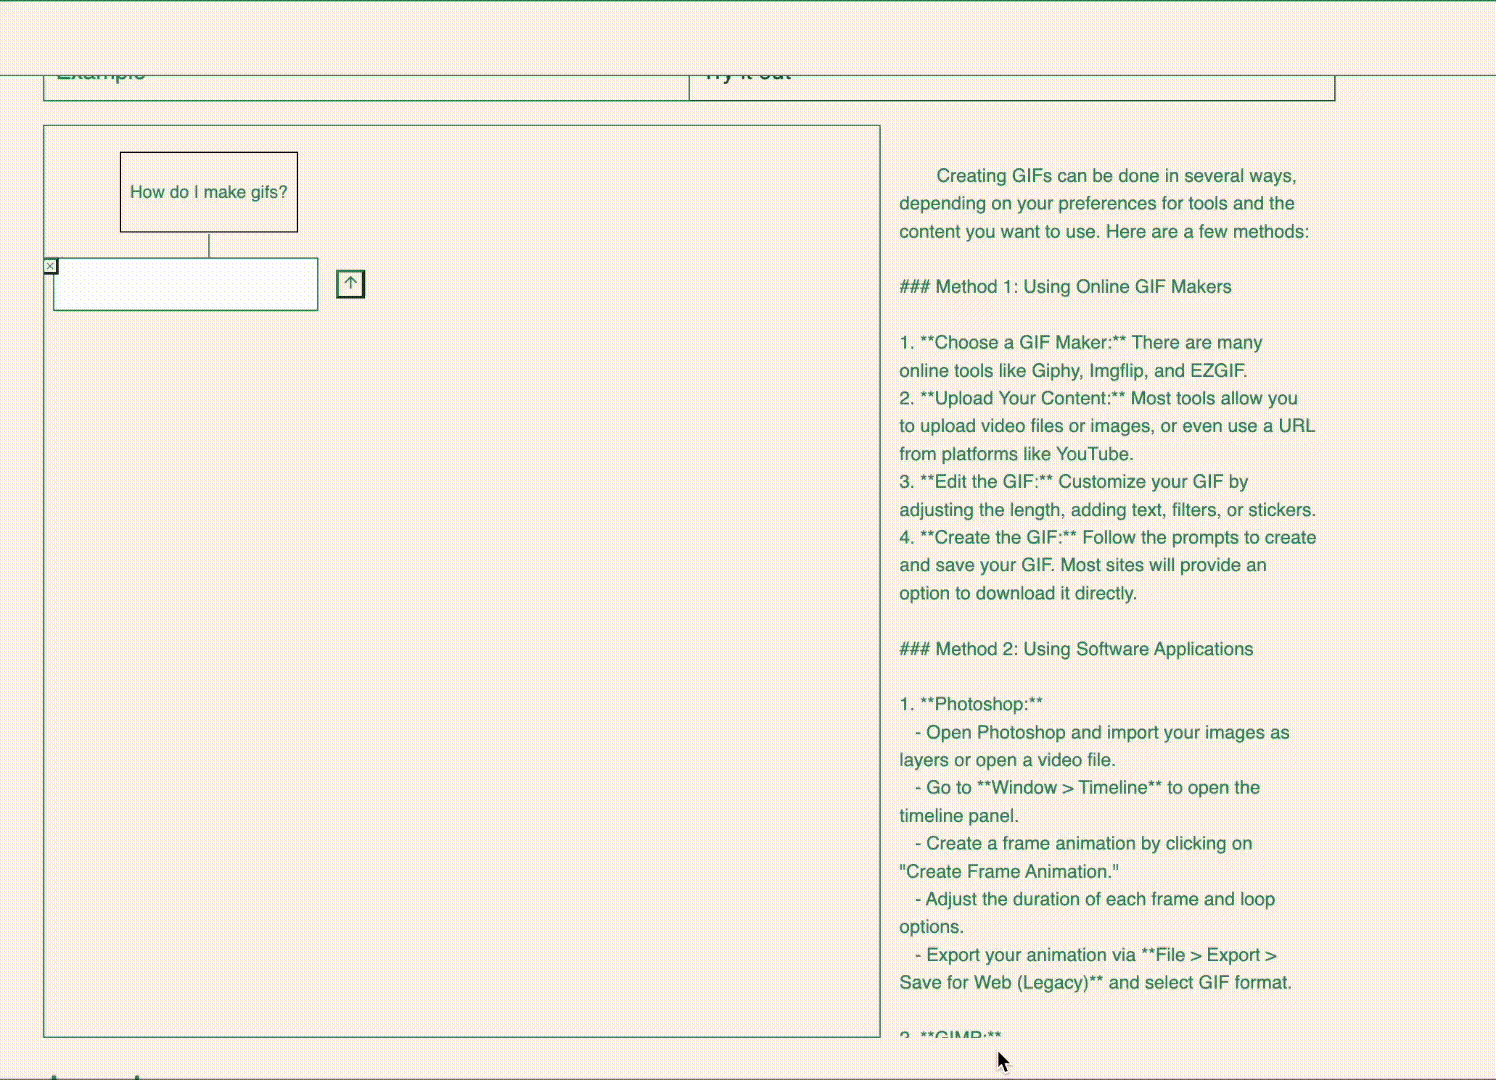Click the "Method 1: Using Online GIF Makers" heading
This screenshot has width=1496, height=1080.
coord(1065,287)
